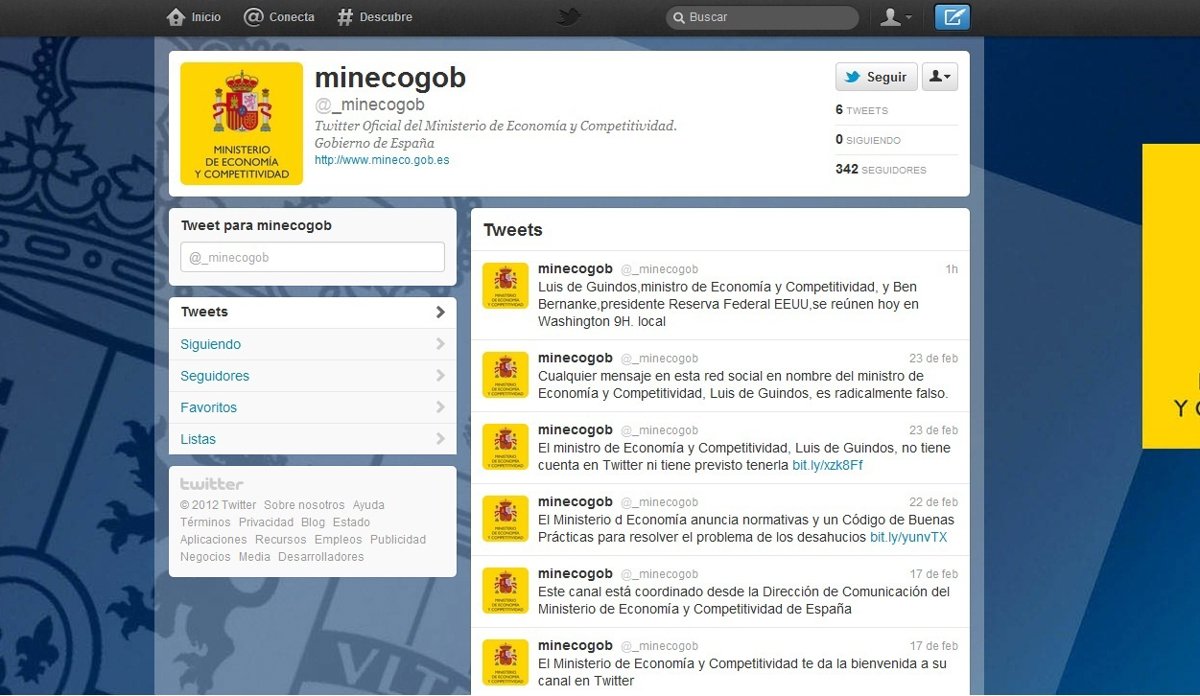This screenshot has width=1200, height=696.
Task: Open the bit.ly/yunvTX desahucios link
Action: pos(907,537)
